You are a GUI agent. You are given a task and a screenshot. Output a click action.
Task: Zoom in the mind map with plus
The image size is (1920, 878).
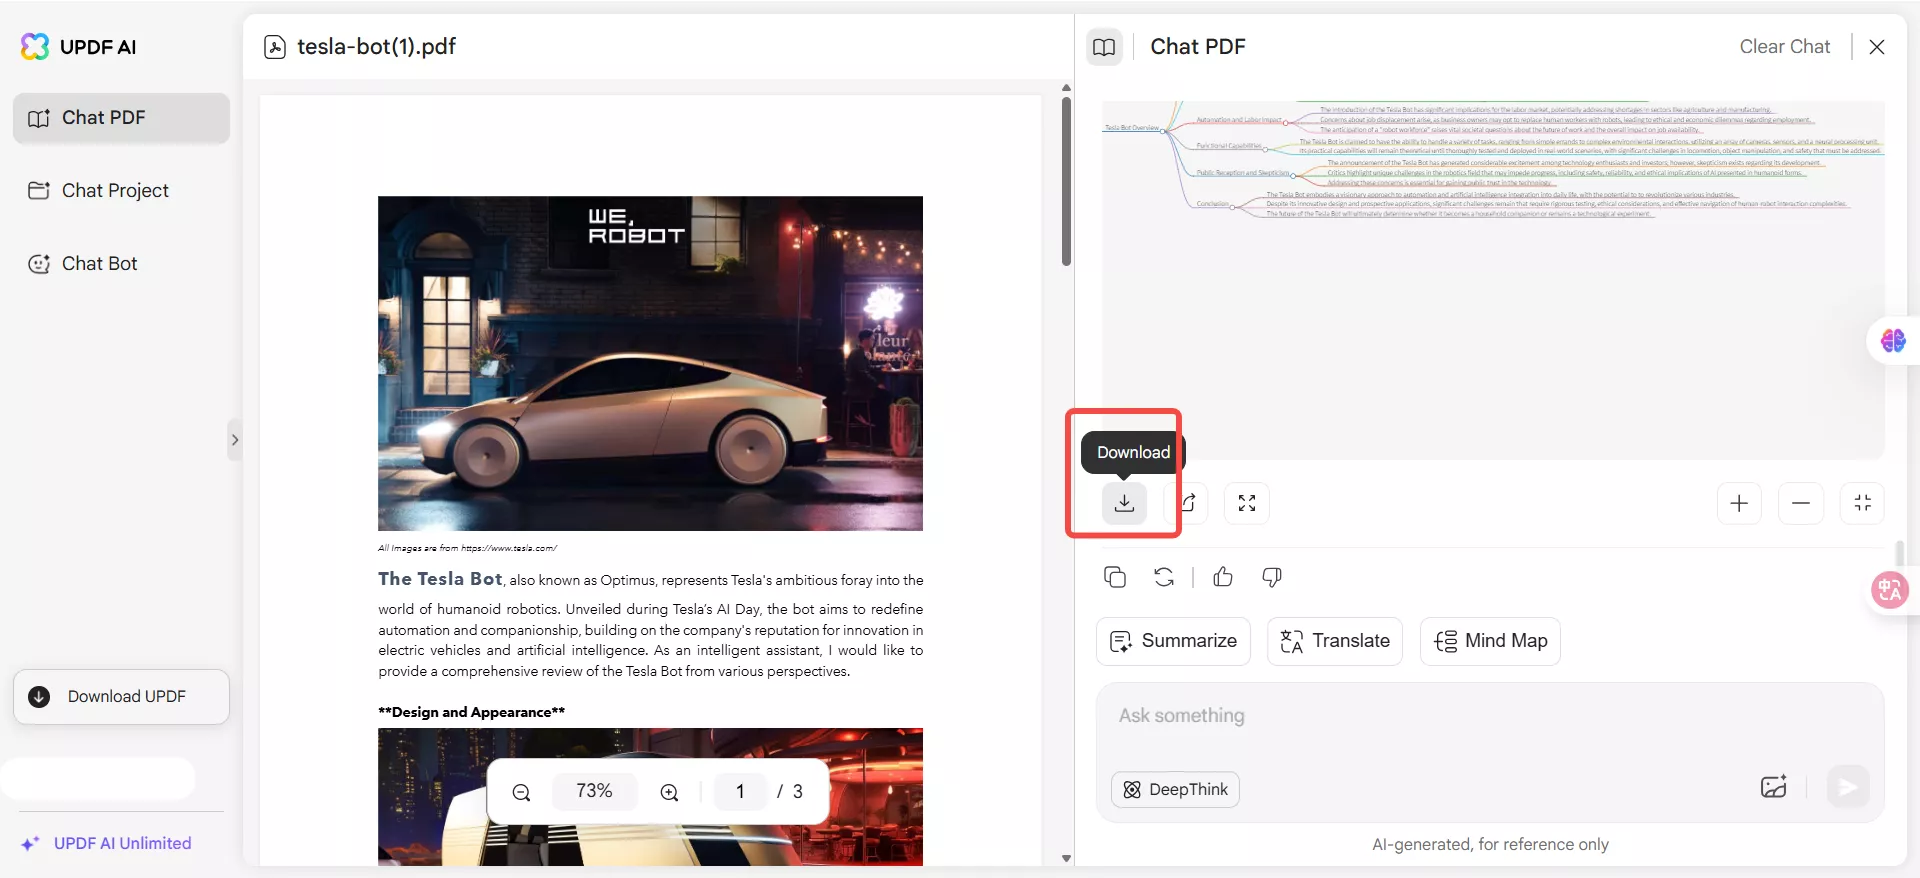[1739, 503]
